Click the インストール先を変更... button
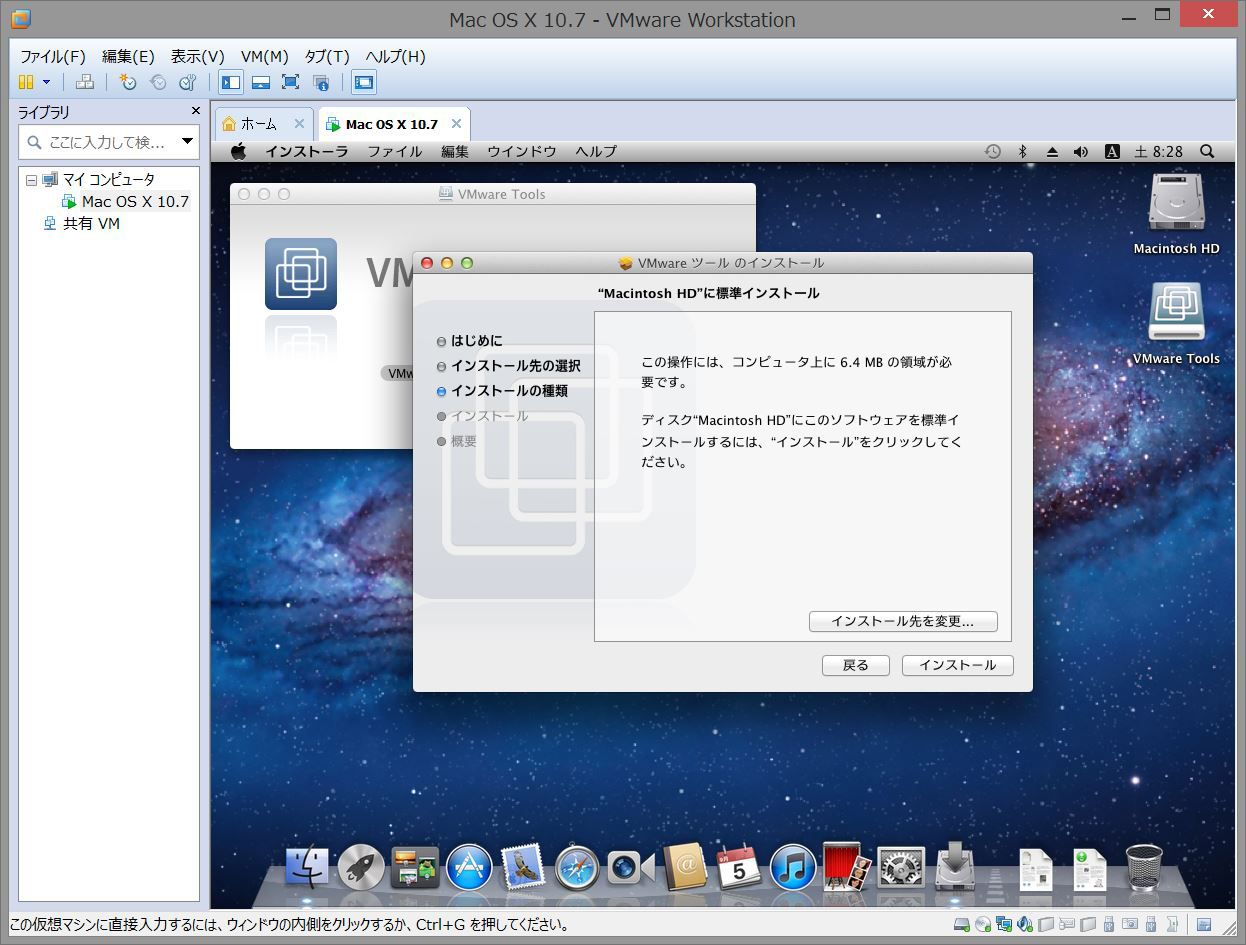The width and height of the screenshot is (1246, 945). click(903, 621)
